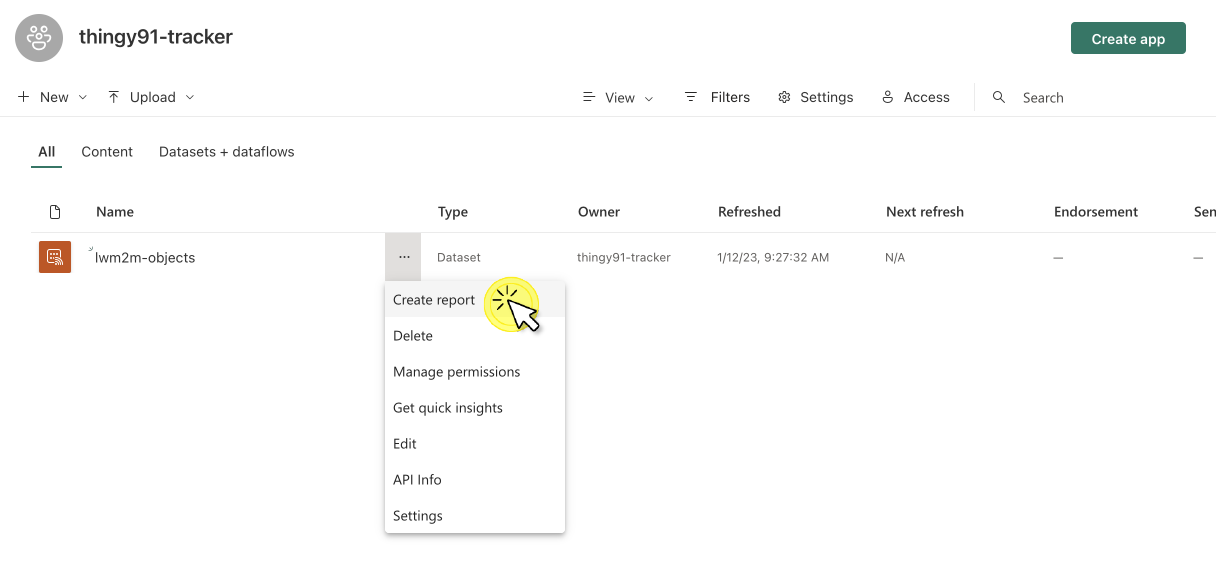
Task: Open the Filters panel
Action: (717, 97)
